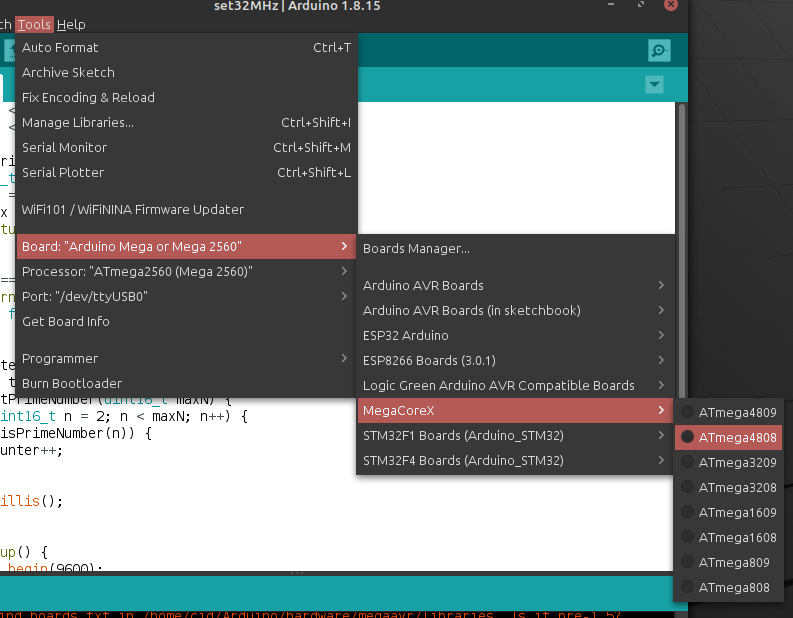The width and height of the screenshot is (793, 618).
Task: Choose Fix Encoding & Reload
Action: (x=186, y=97)
